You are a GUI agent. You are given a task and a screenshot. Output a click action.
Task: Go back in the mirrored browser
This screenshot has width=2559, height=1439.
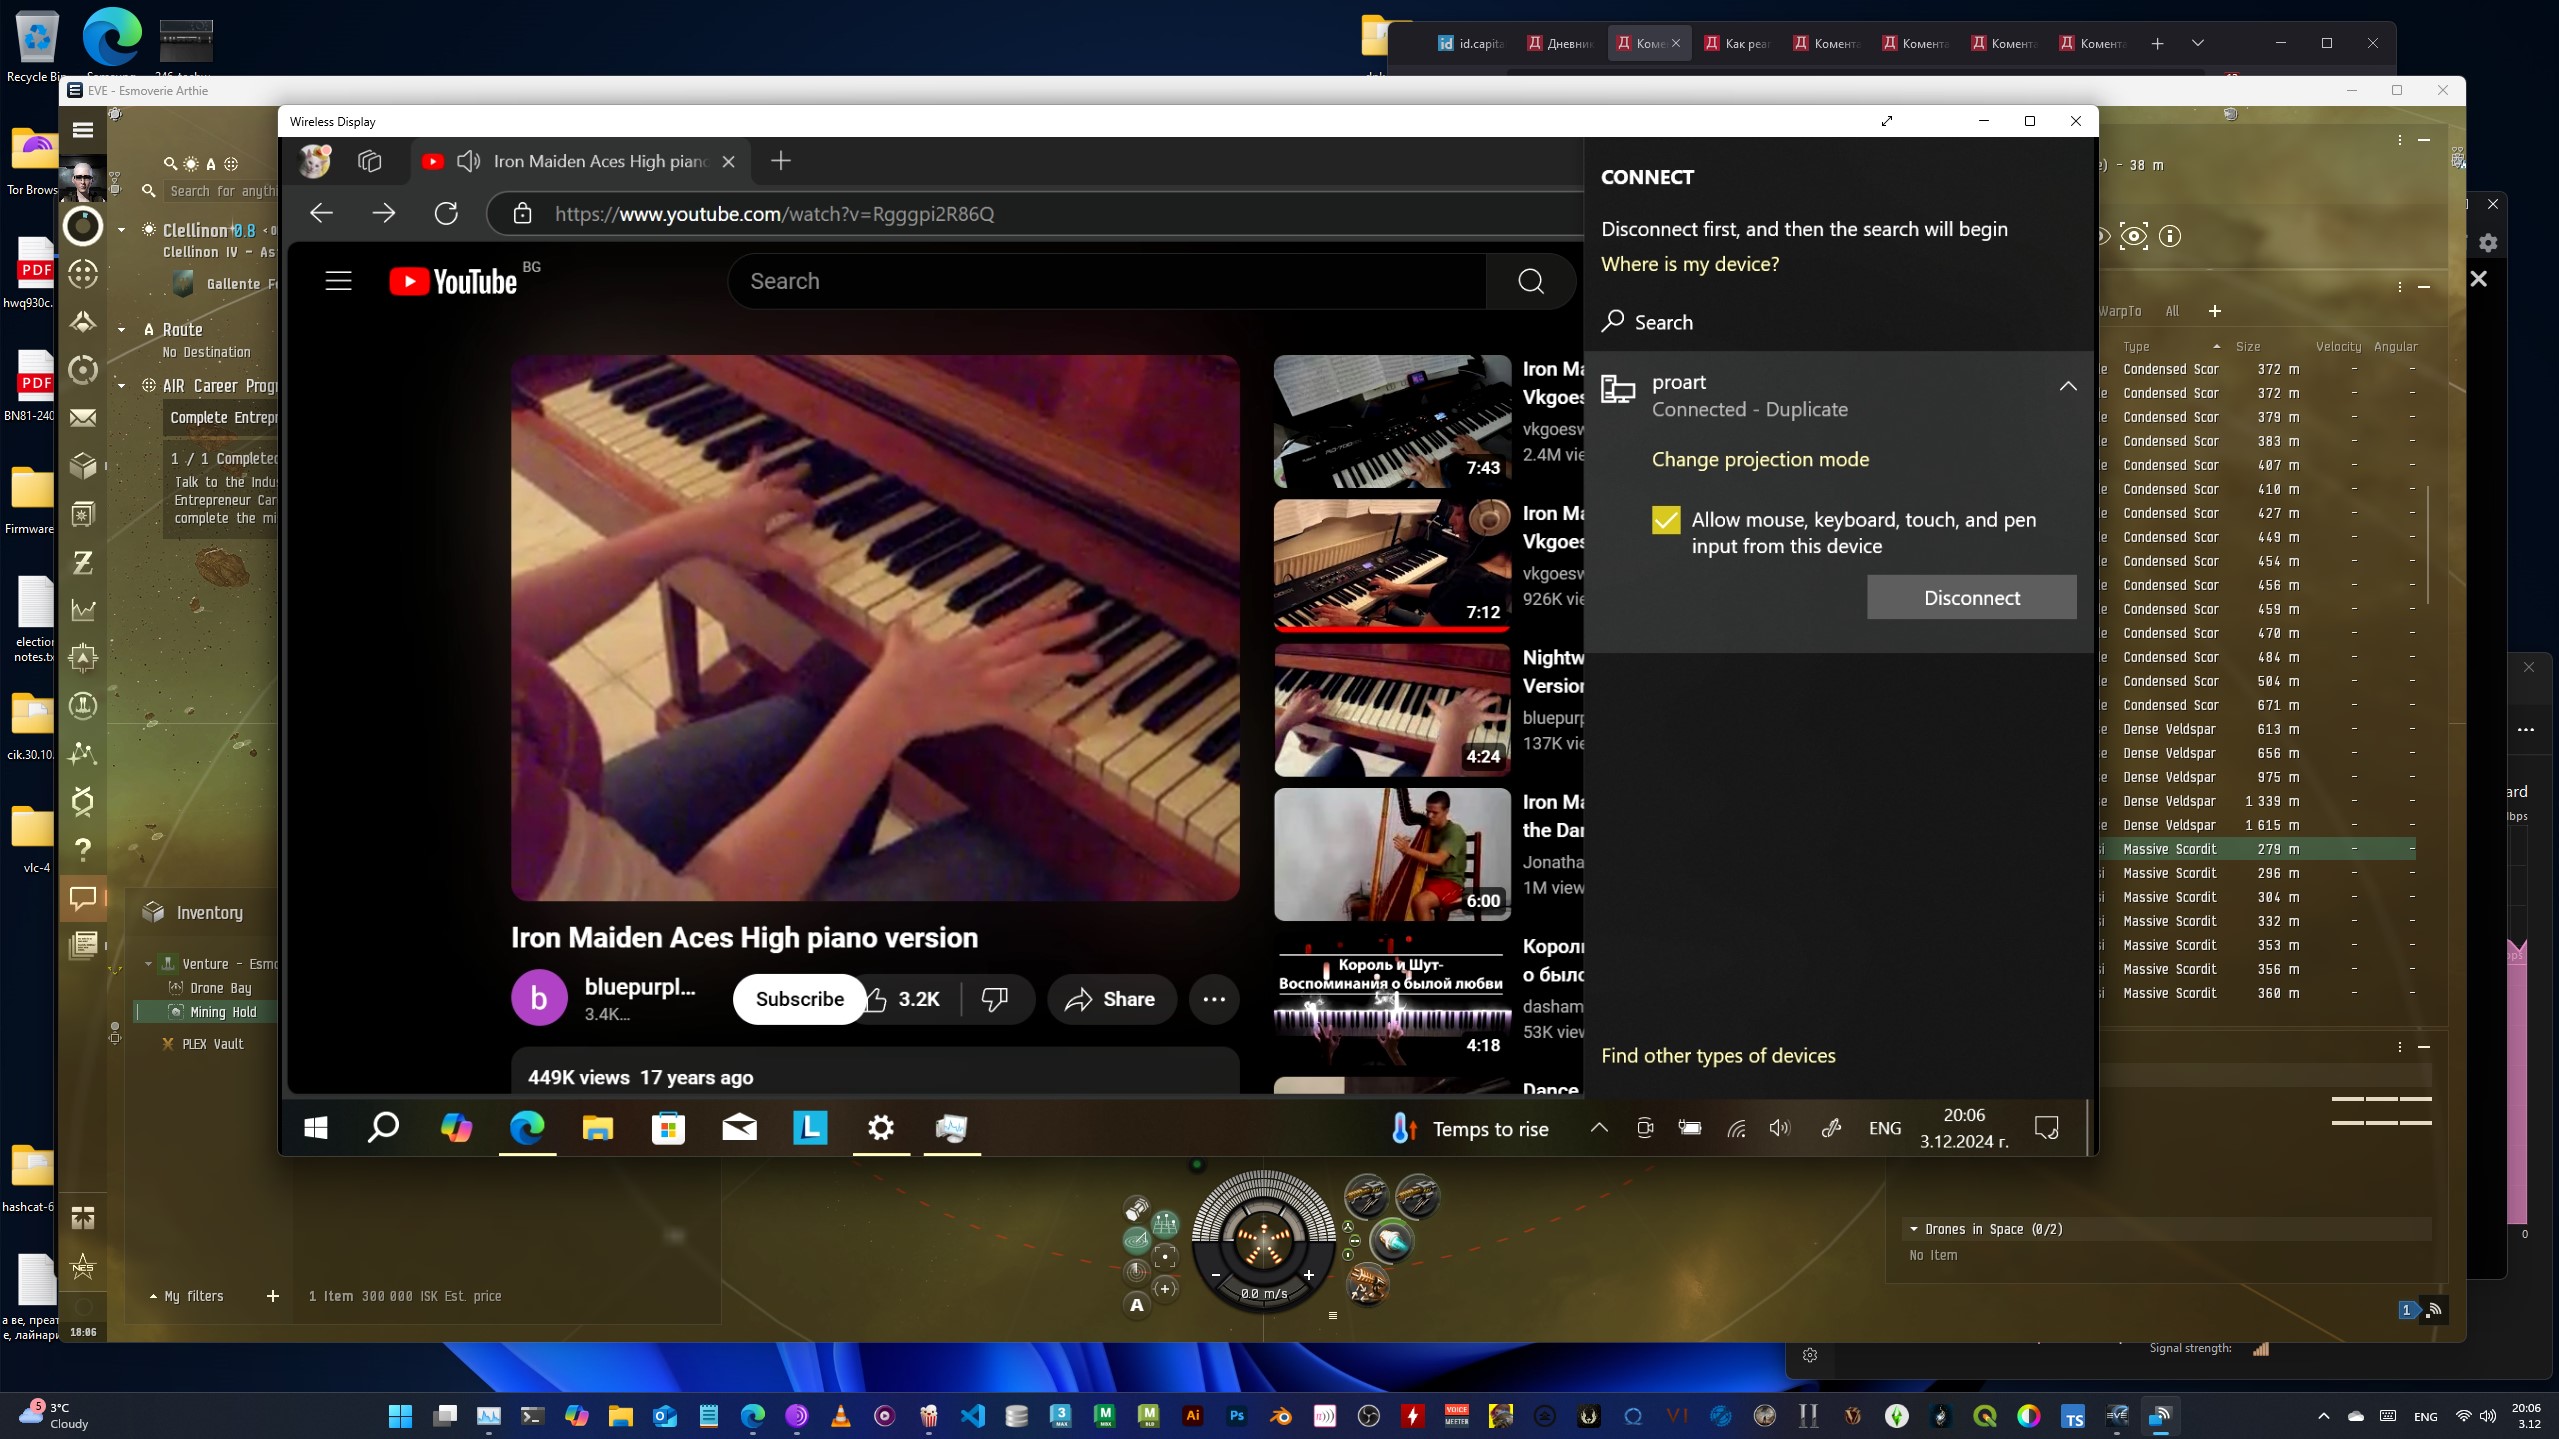coord(321,213)
